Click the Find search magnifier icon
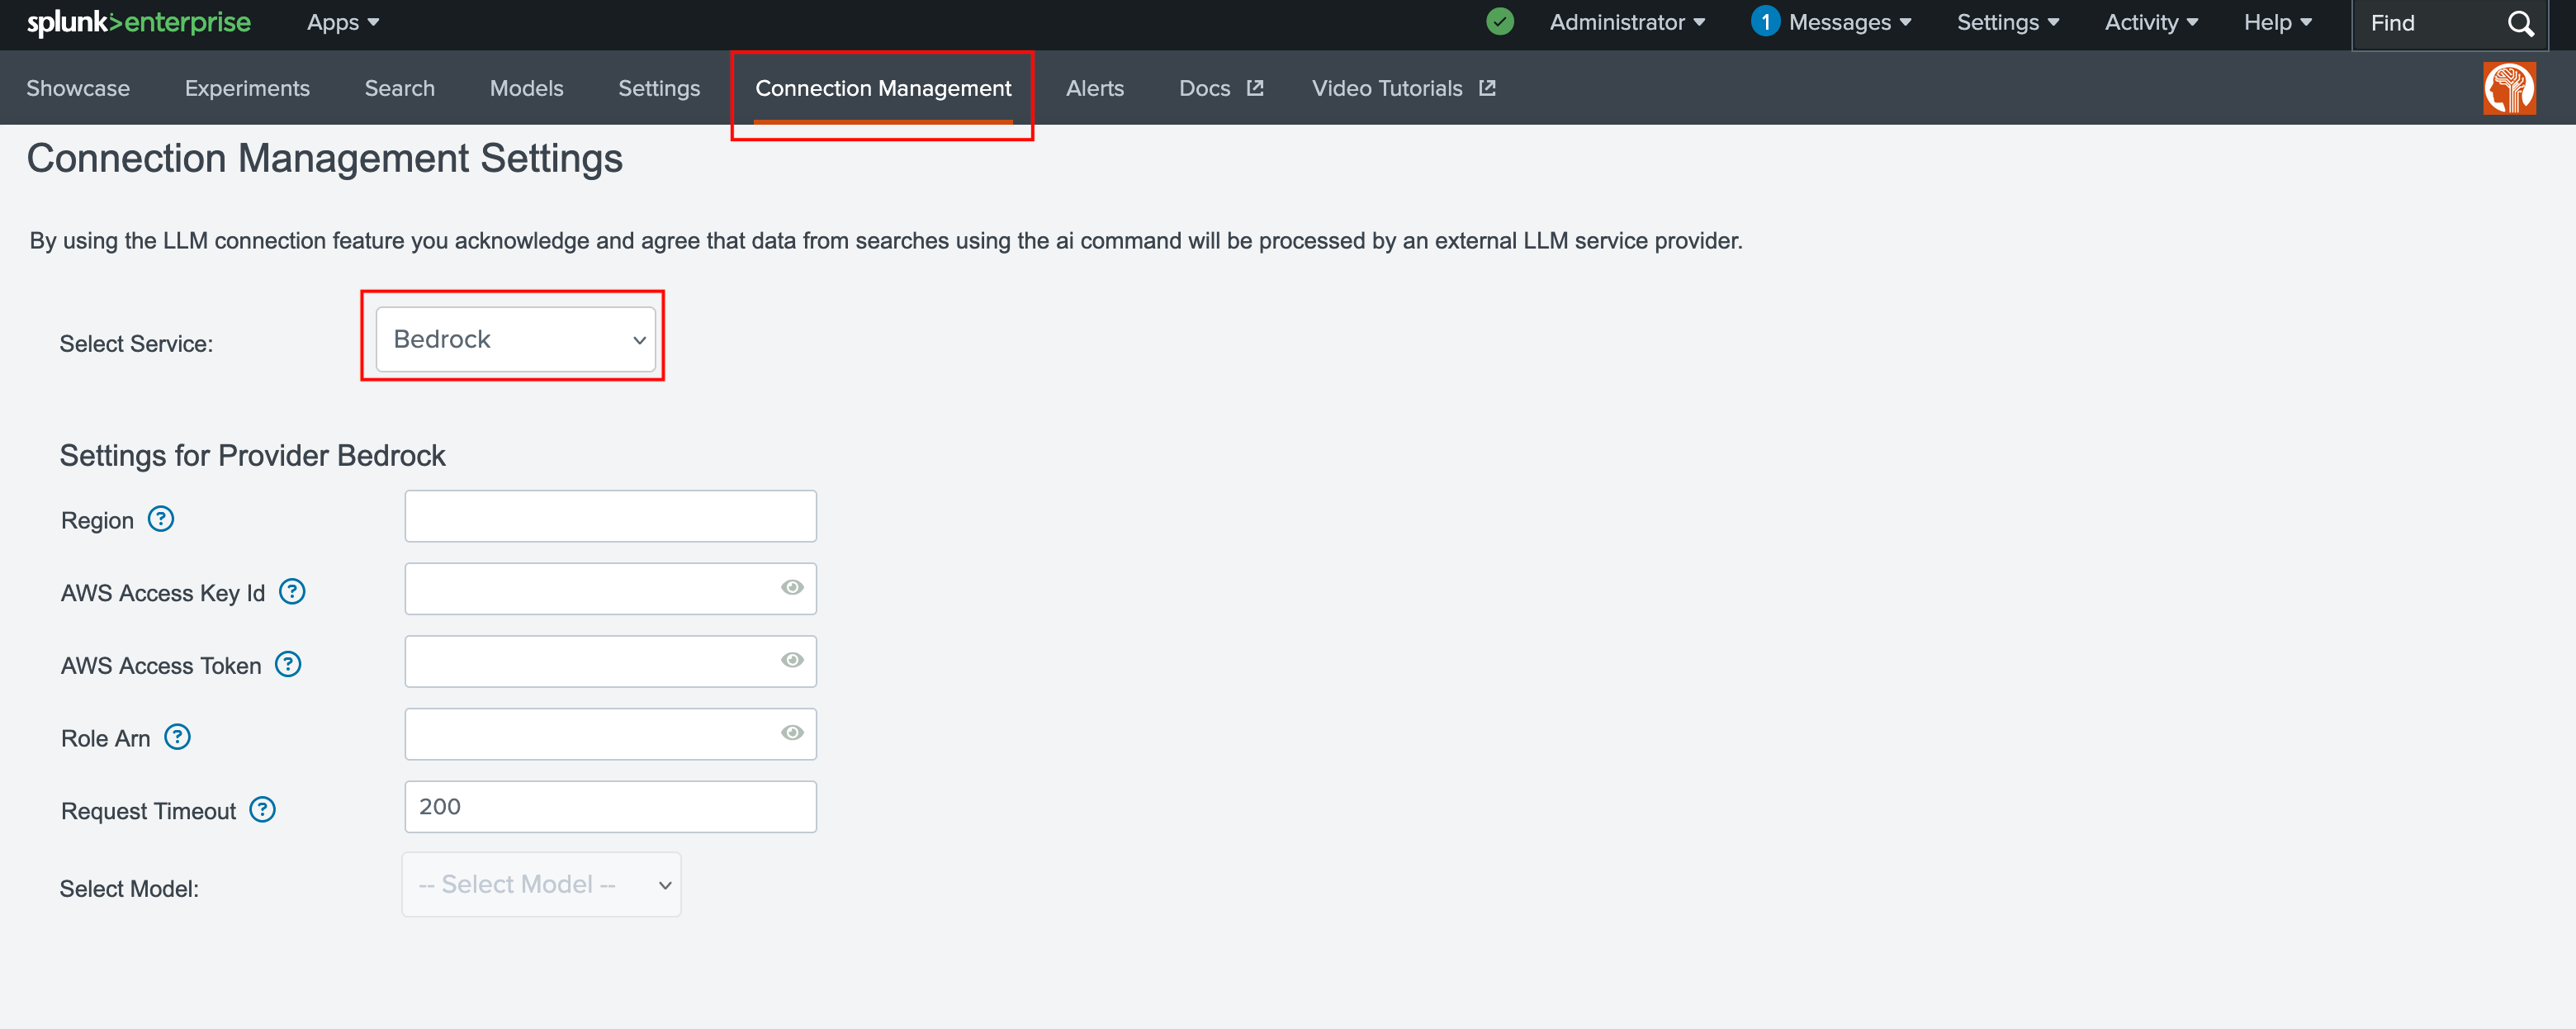This screenshot has width=2576, height=1029. point(2520,23)
